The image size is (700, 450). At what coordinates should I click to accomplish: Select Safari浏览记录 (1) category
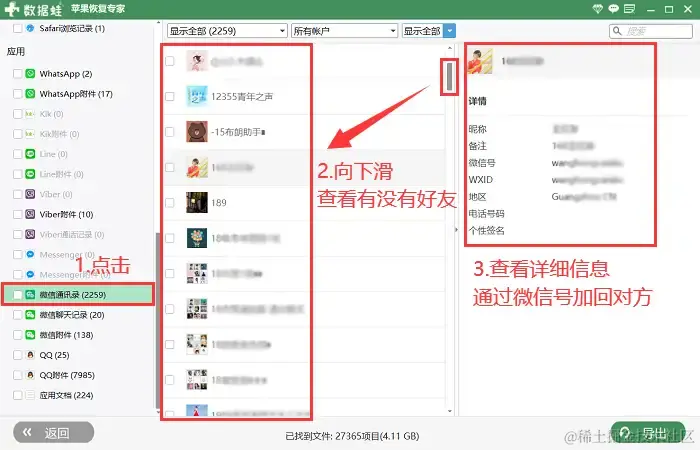click(x=72, y=28)
